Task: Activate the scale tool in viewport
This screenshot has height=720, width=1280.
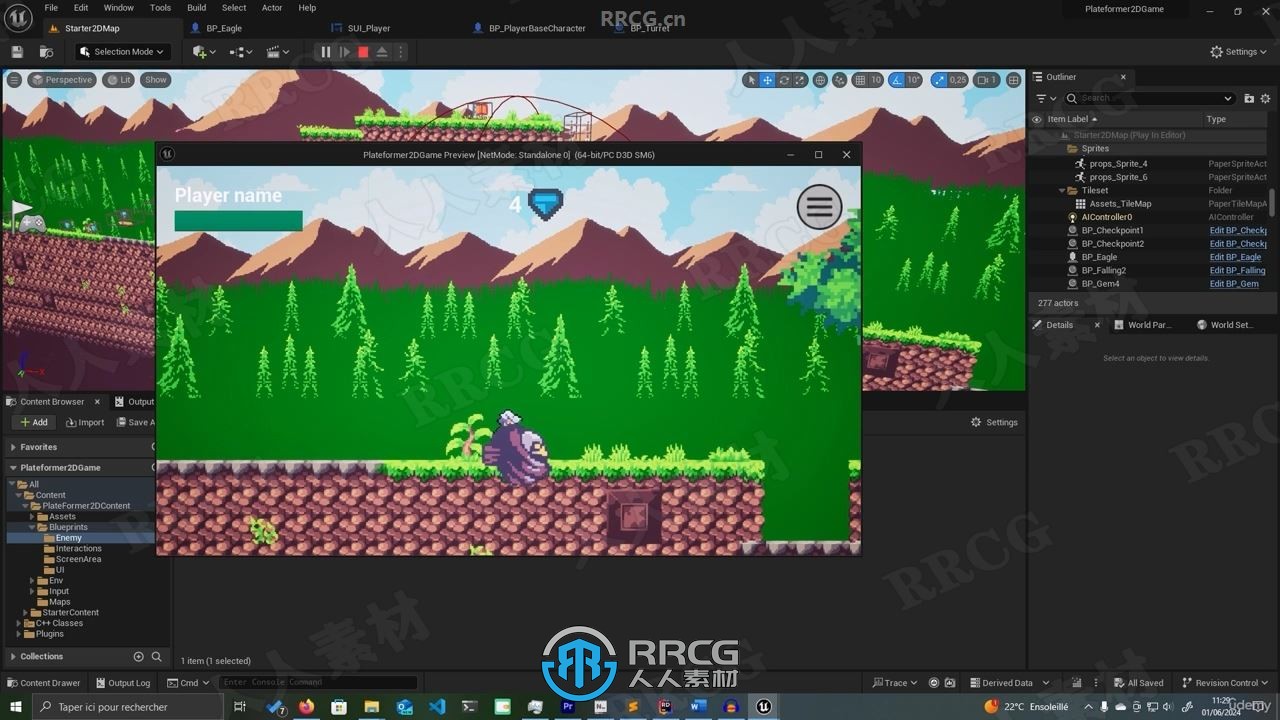Action: coord(800,80)
